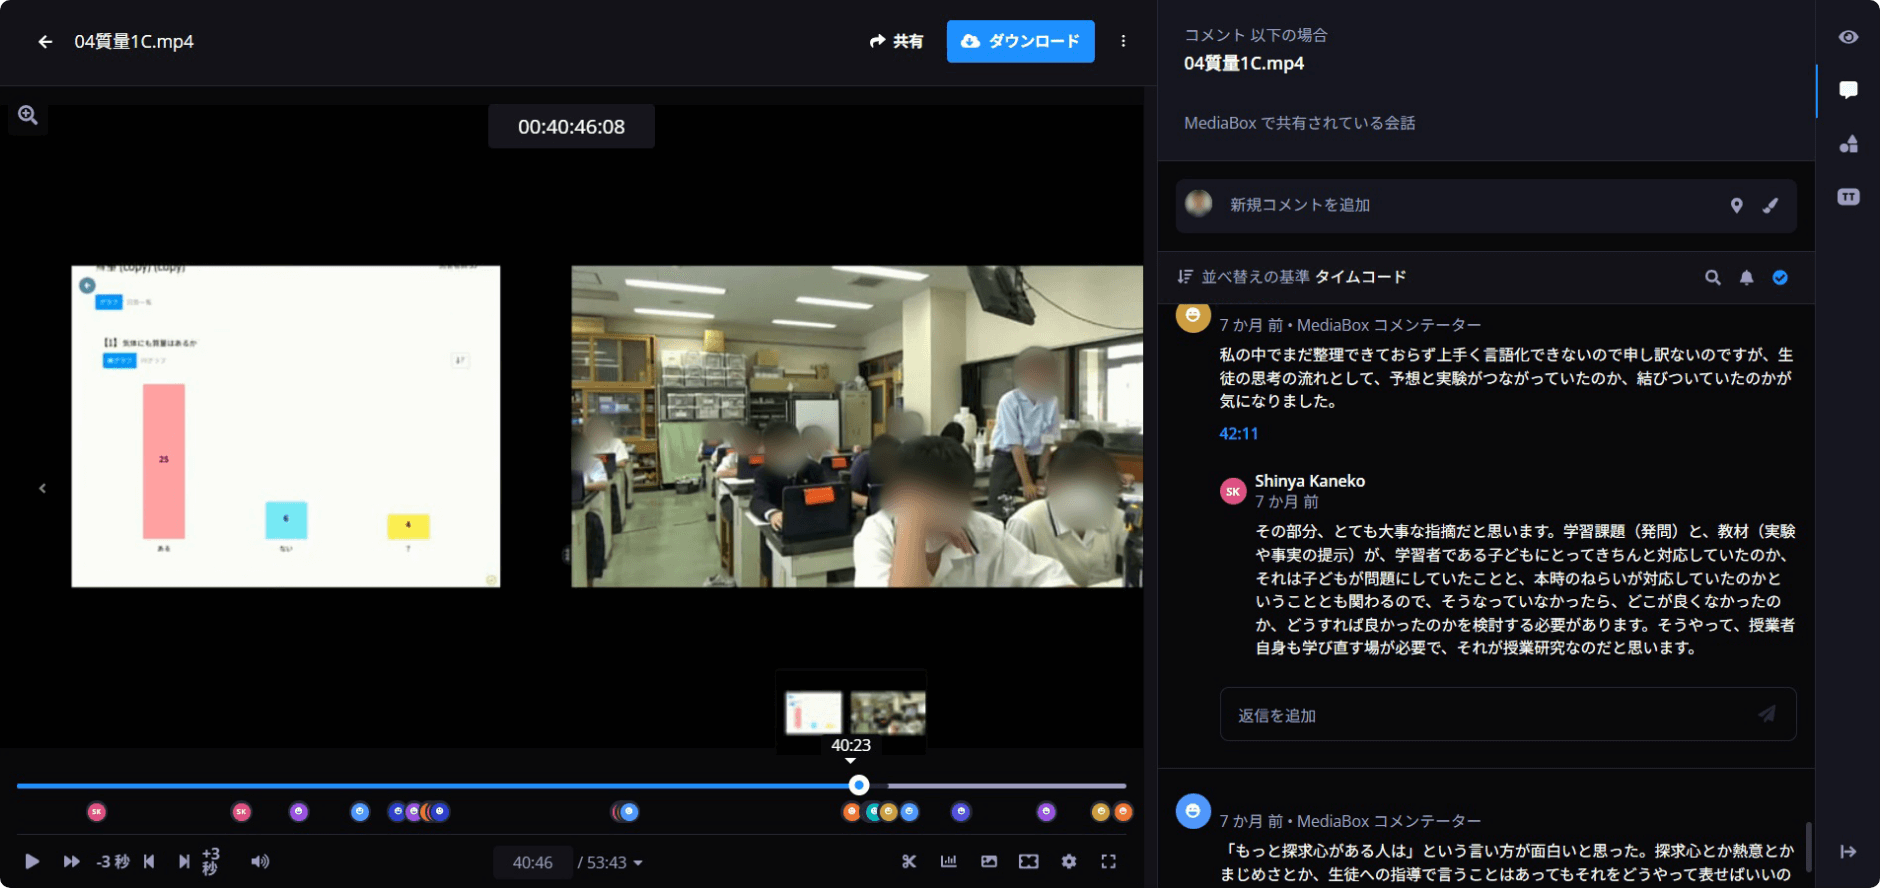Click the video progress slider handle
1880x888 pixels.
point(858,785)
